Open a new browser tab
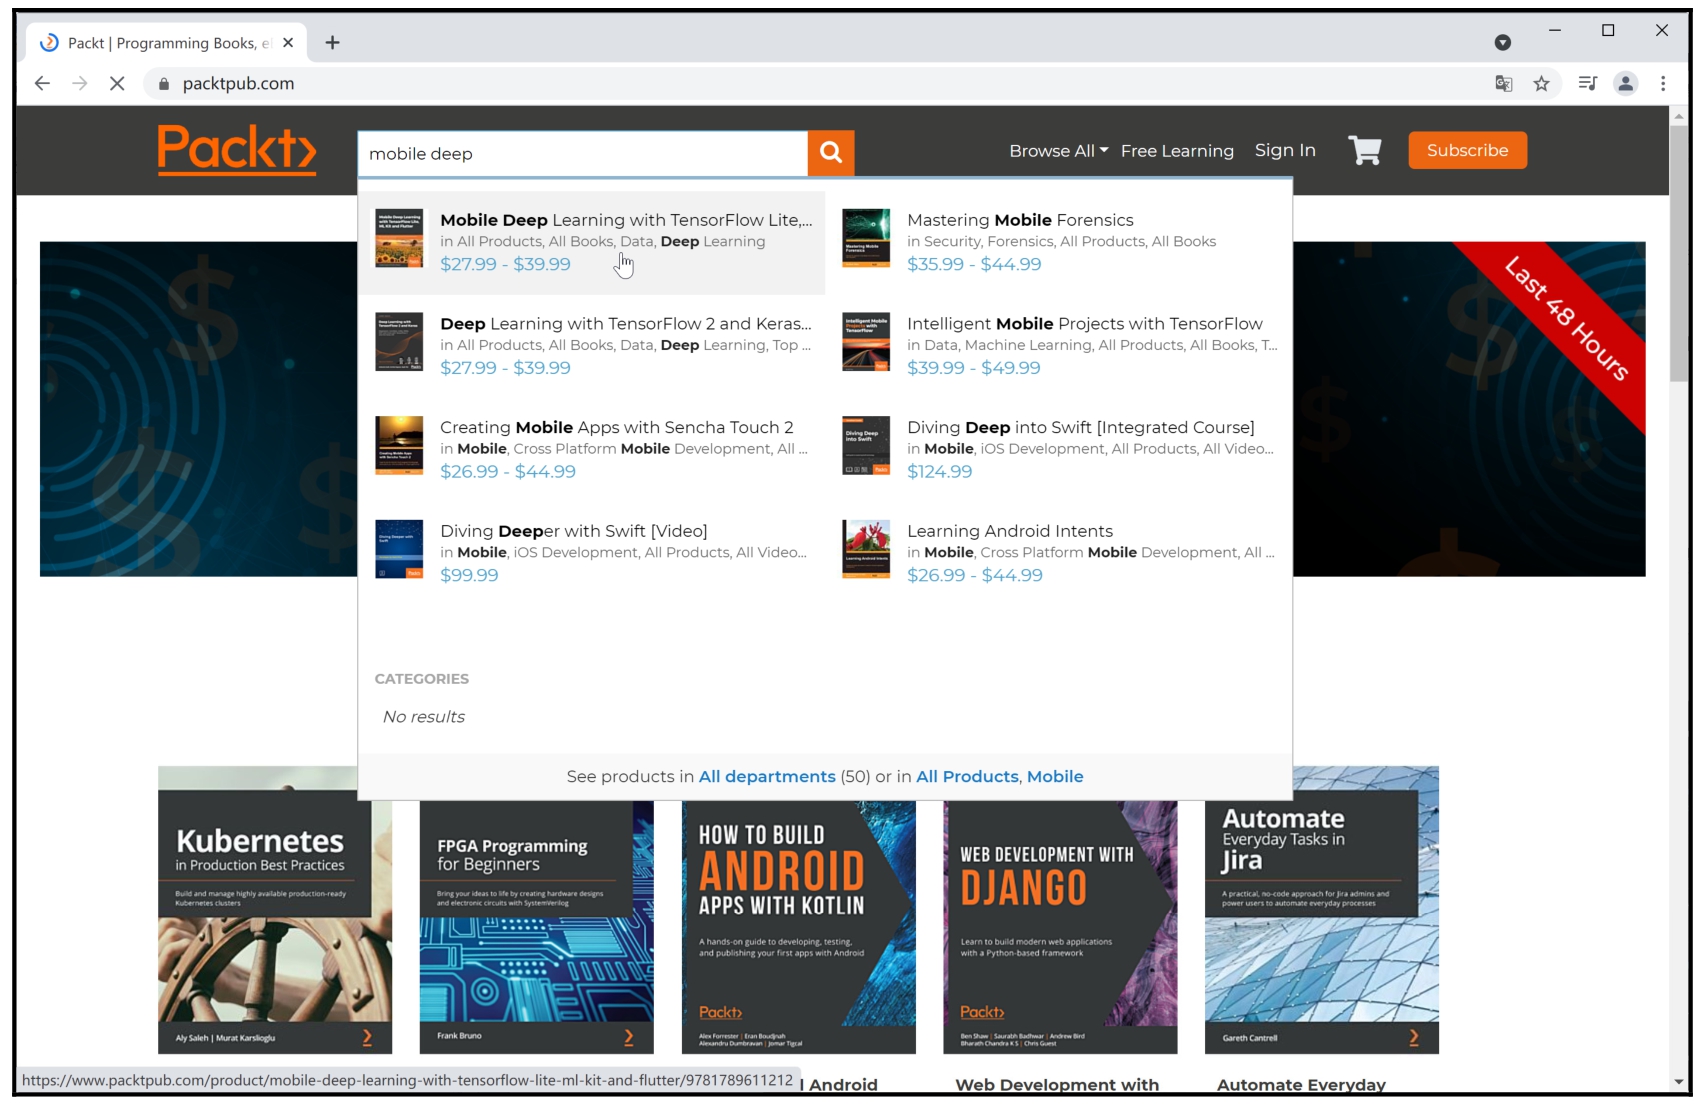The height and width of the screenshot is (1106, 1705). pyautogui.click(x=333, y=43)
